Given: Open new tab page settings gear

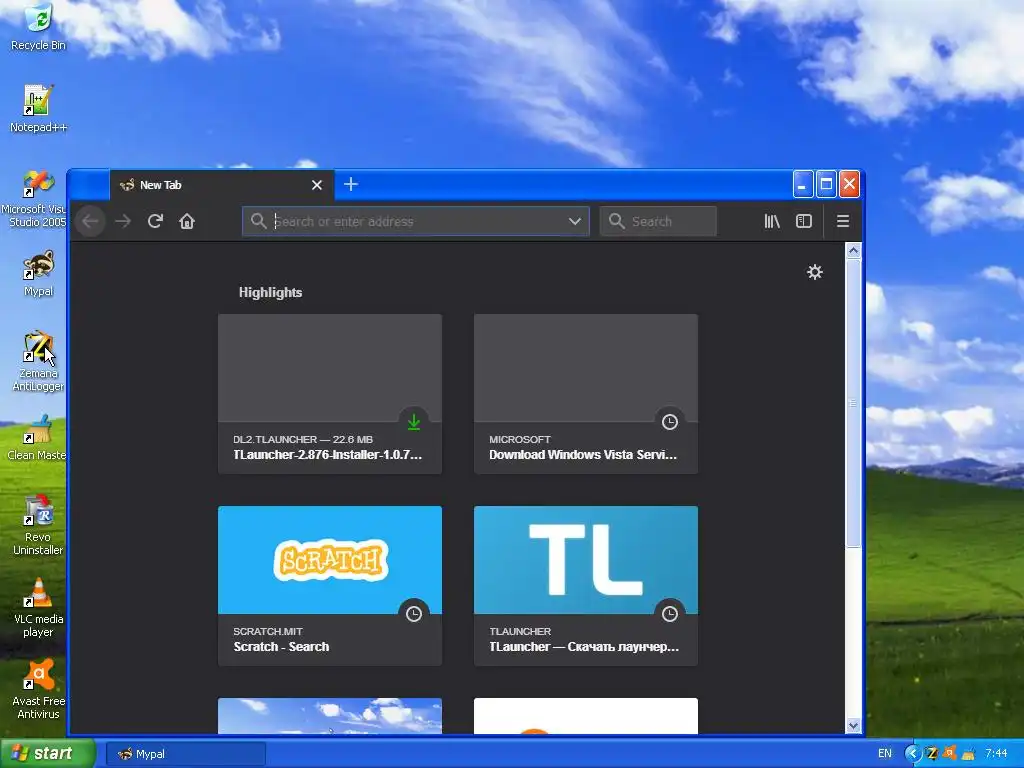Looking at the screenshot, I should 815,272.
